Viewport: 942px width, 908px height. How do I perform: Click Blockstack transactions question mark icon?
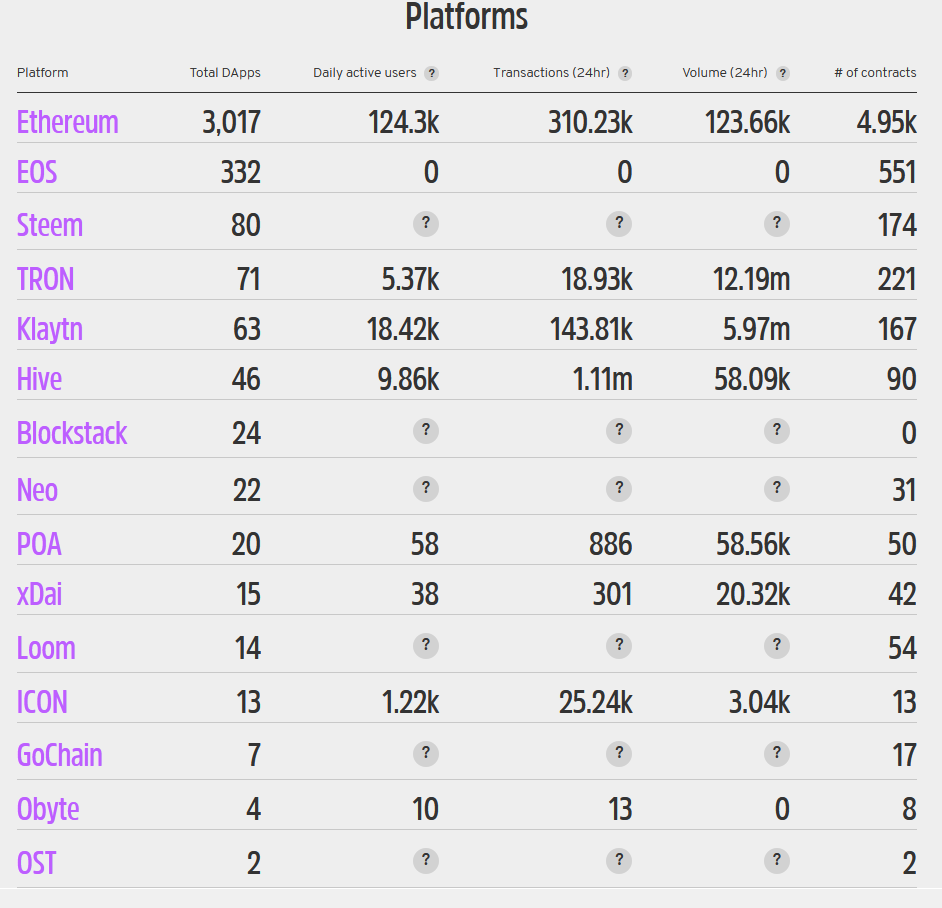coord(619,430)
